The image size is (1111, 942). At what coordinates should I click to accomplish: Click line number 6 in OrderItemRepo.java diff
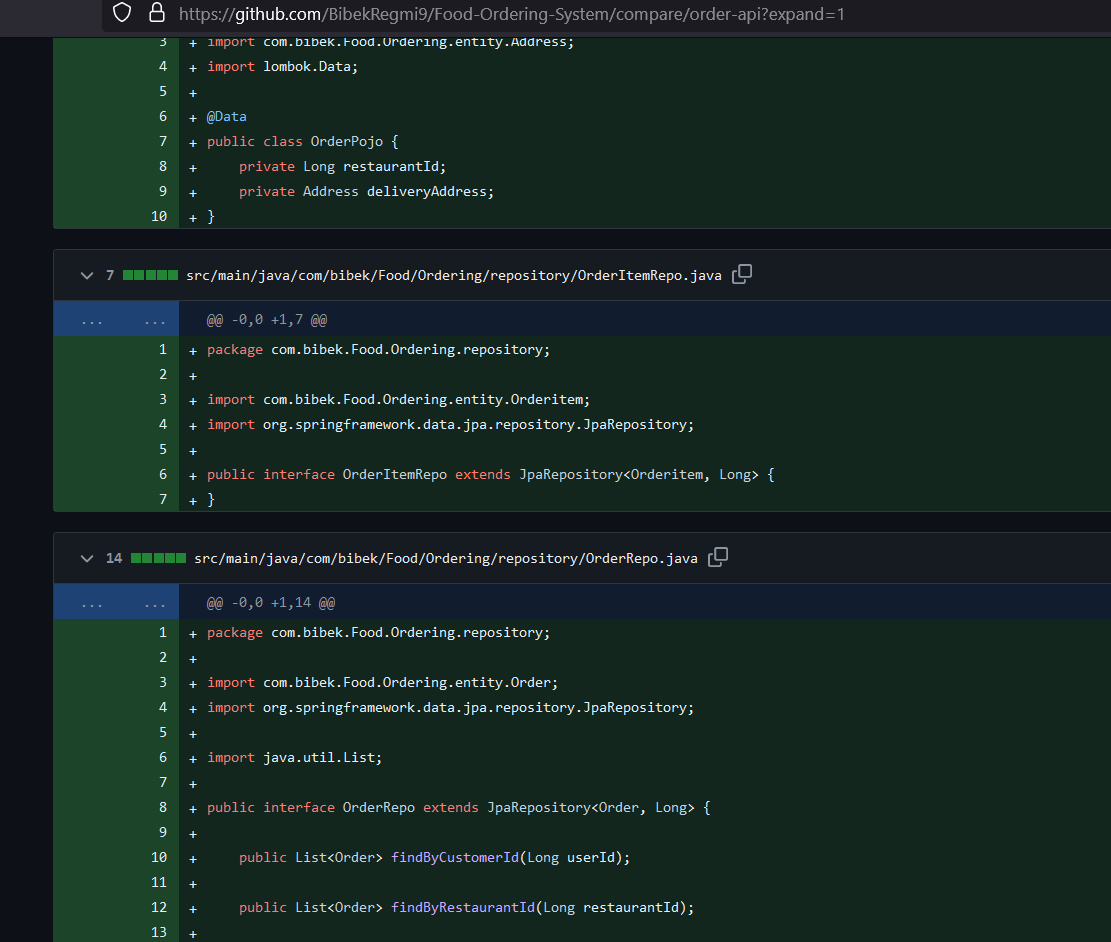pyautogui.click(x=163, y=475)
